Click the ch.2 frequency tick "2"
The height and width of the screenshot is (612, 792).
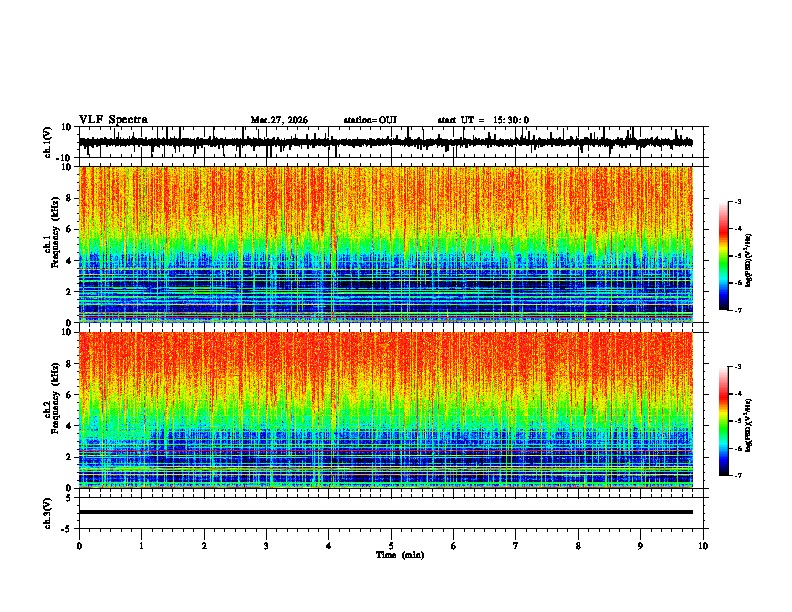point(69,457)
